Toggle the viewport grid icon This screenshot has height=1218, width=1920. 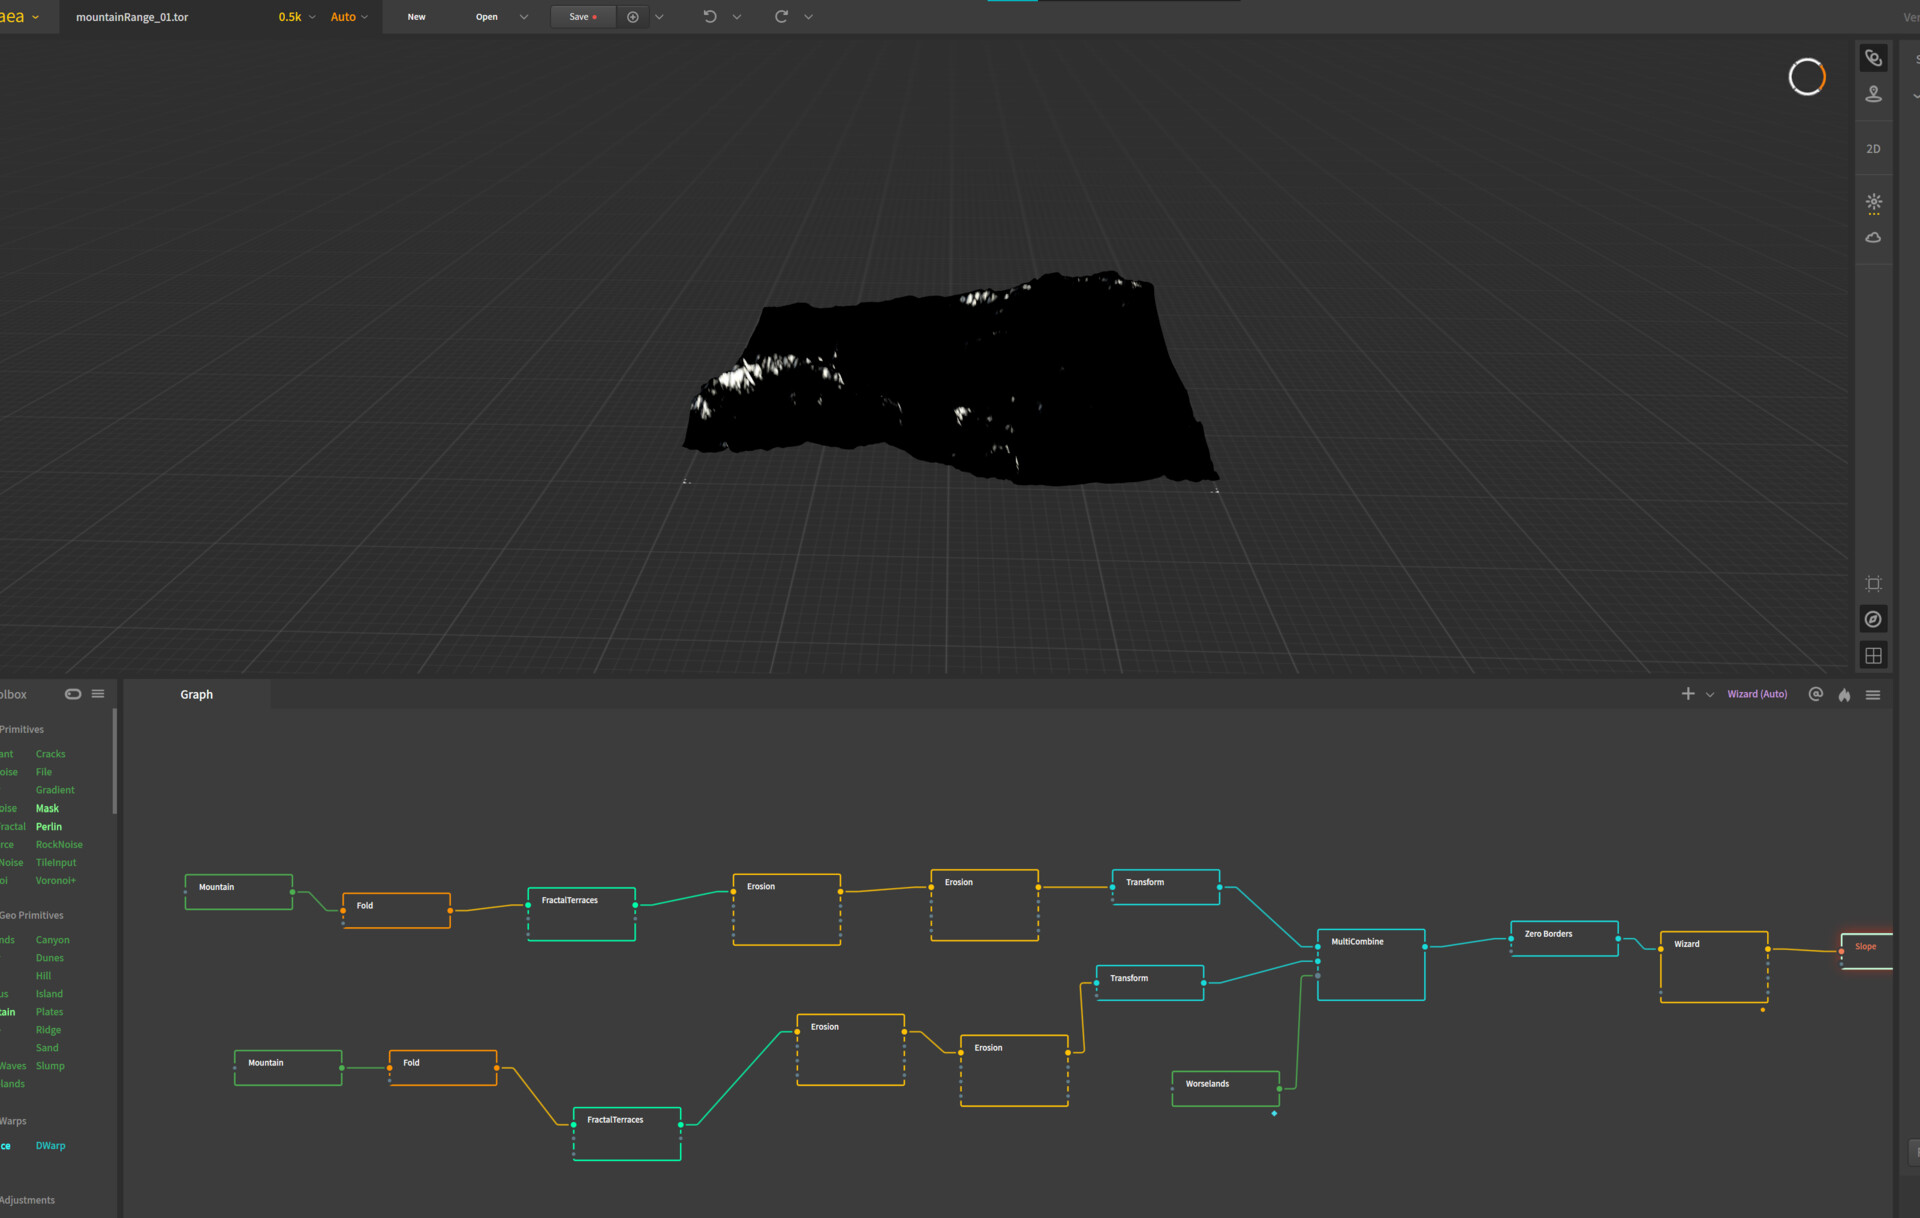(x=1873, y=656)
